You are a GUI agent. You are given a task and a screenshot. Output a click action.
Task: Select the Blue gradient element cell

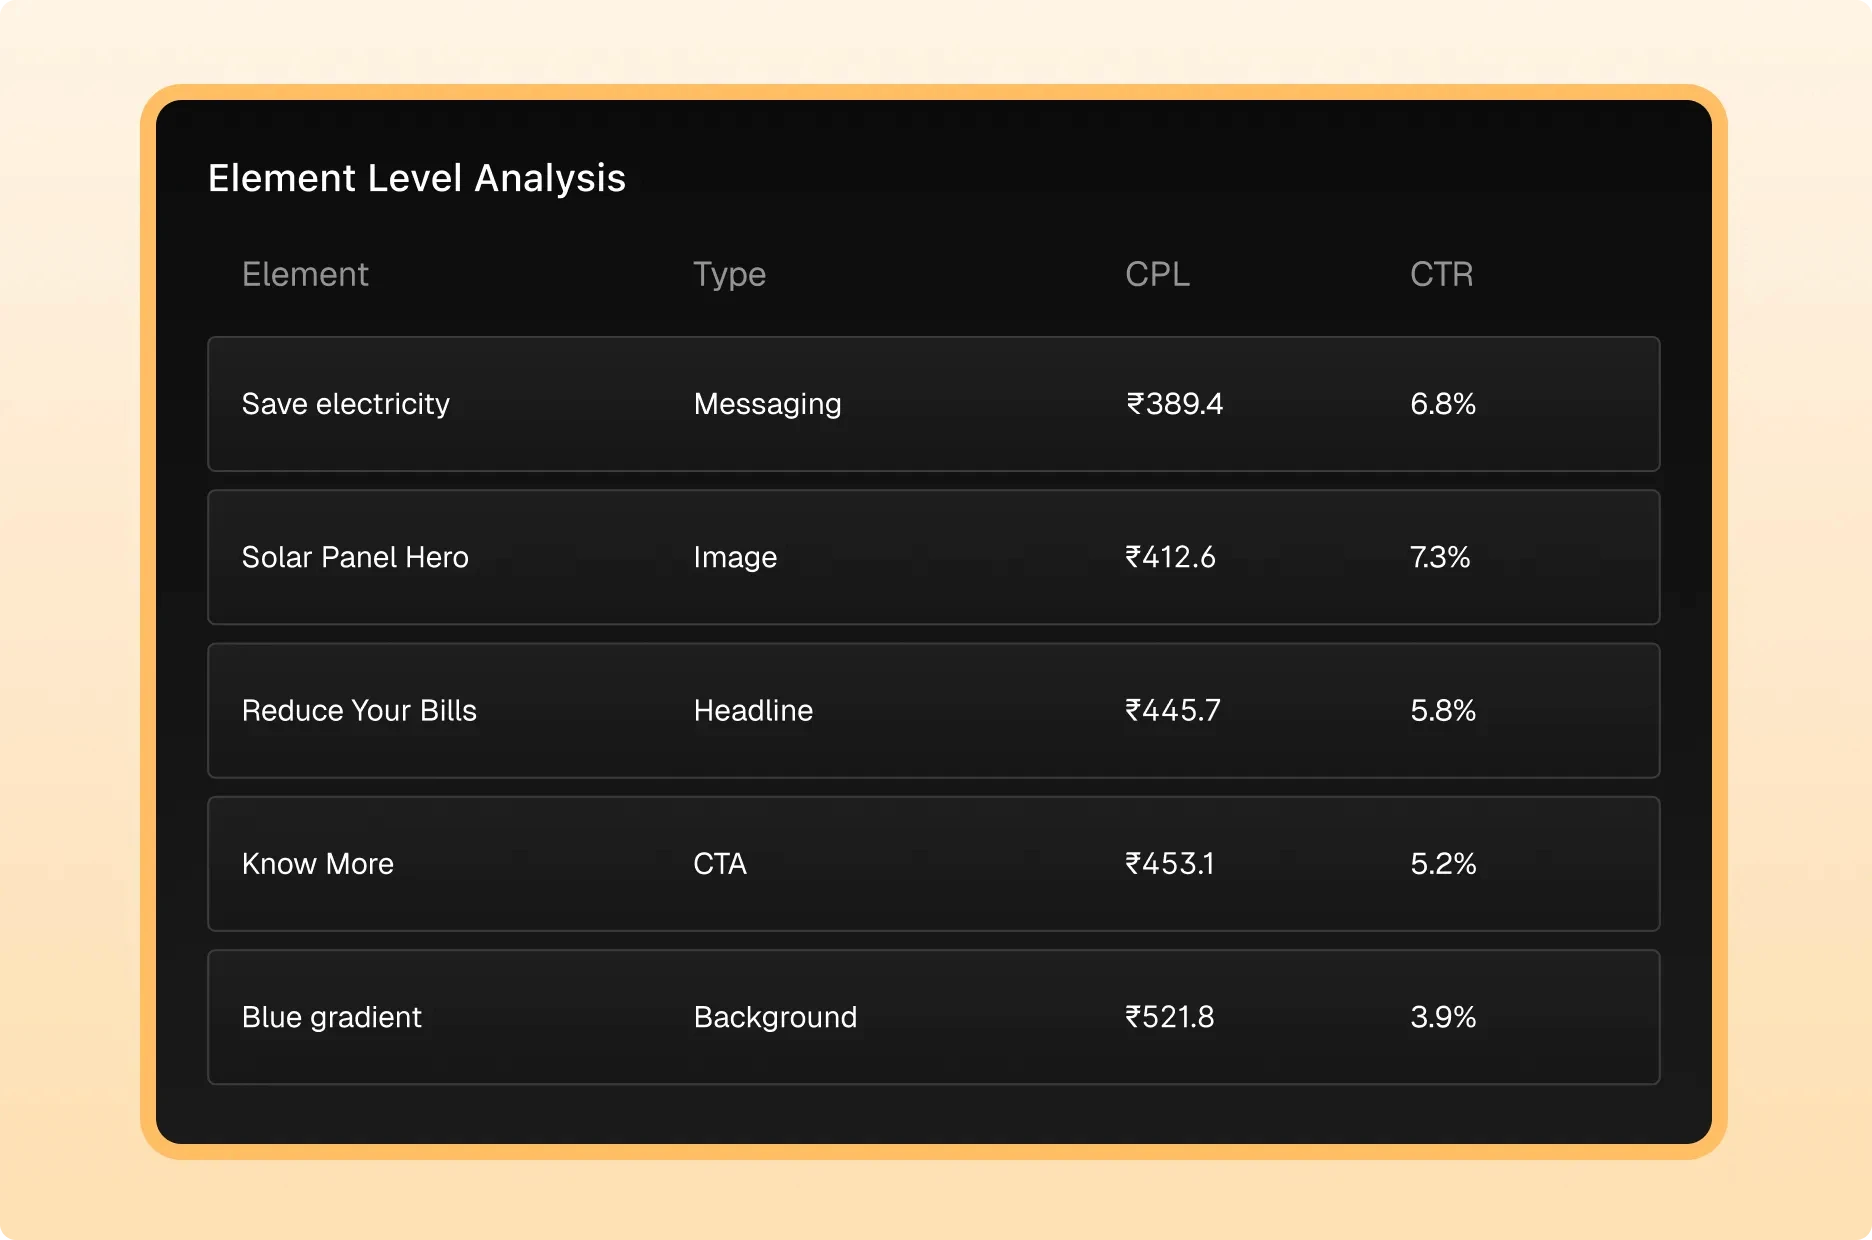(332, 1017)
